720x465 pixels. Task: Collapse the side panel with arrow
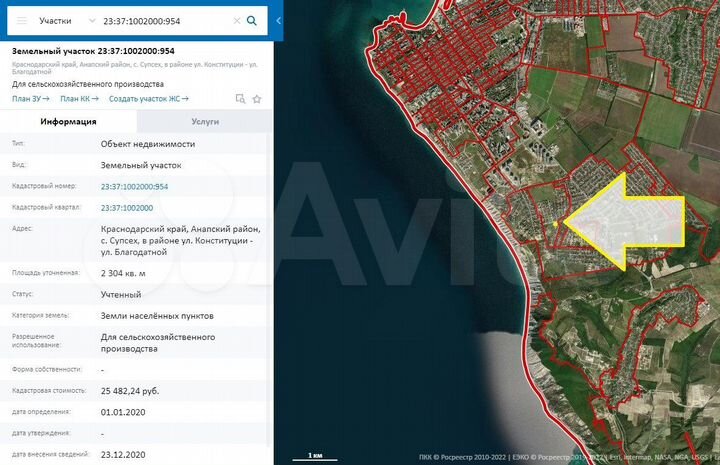[278, 21]
